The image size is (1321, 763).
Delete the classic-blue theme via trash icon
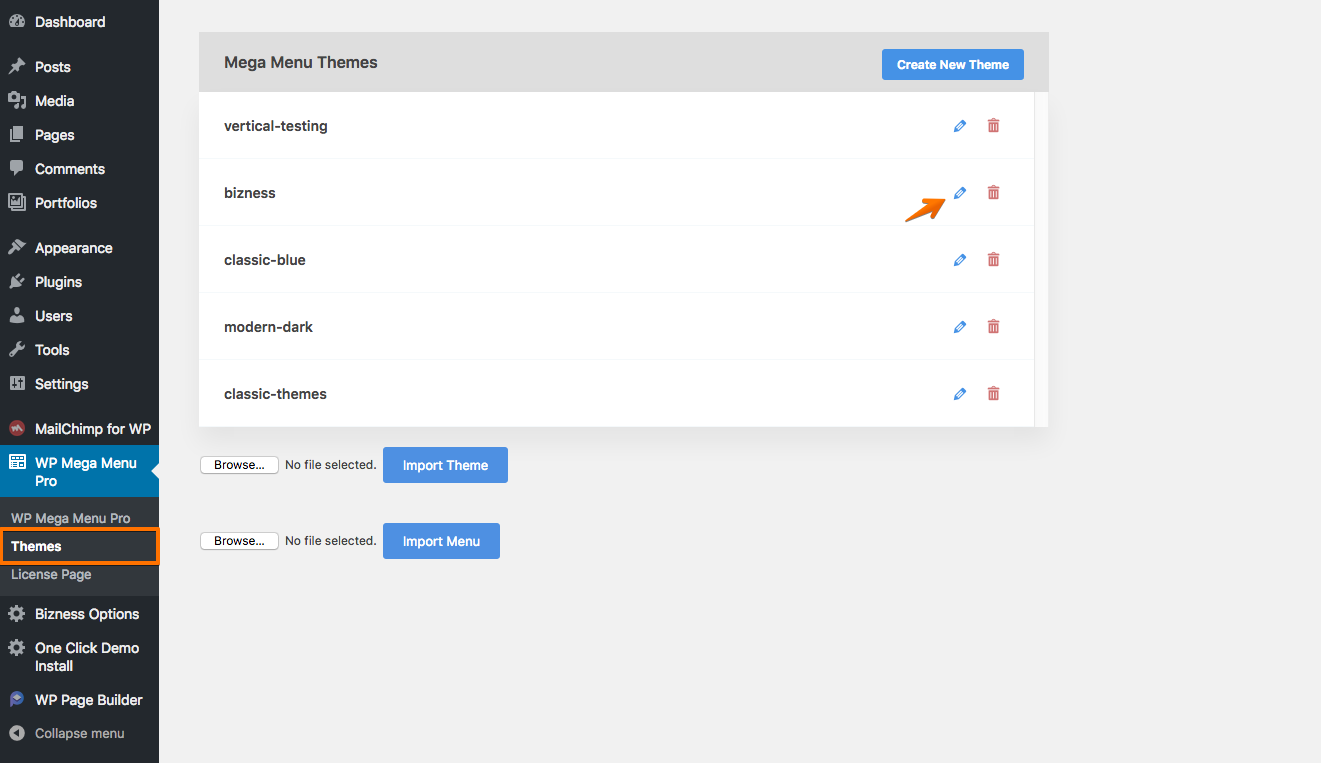click(x=993, y=260)
